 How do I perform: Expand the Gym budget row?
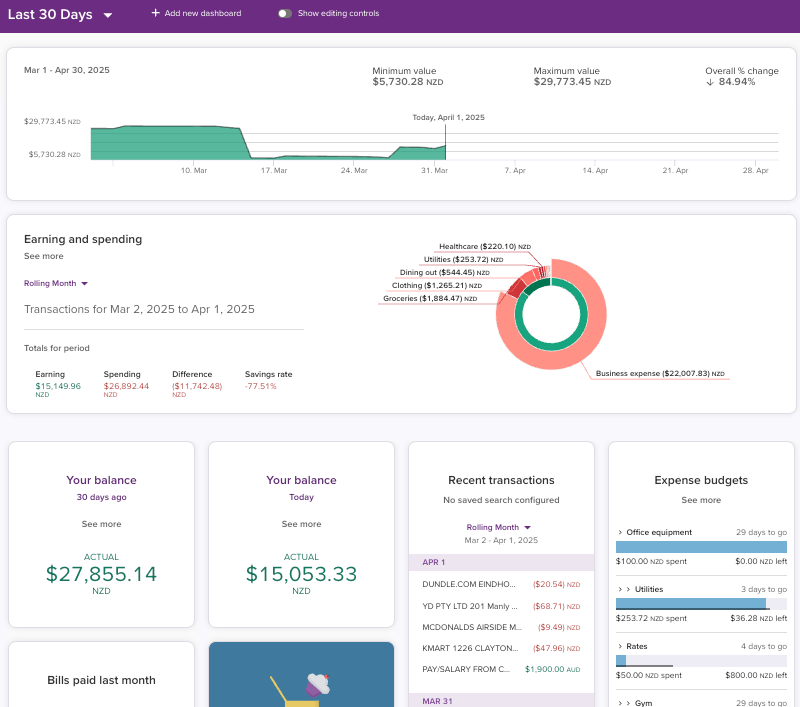(x=620, y=703)
